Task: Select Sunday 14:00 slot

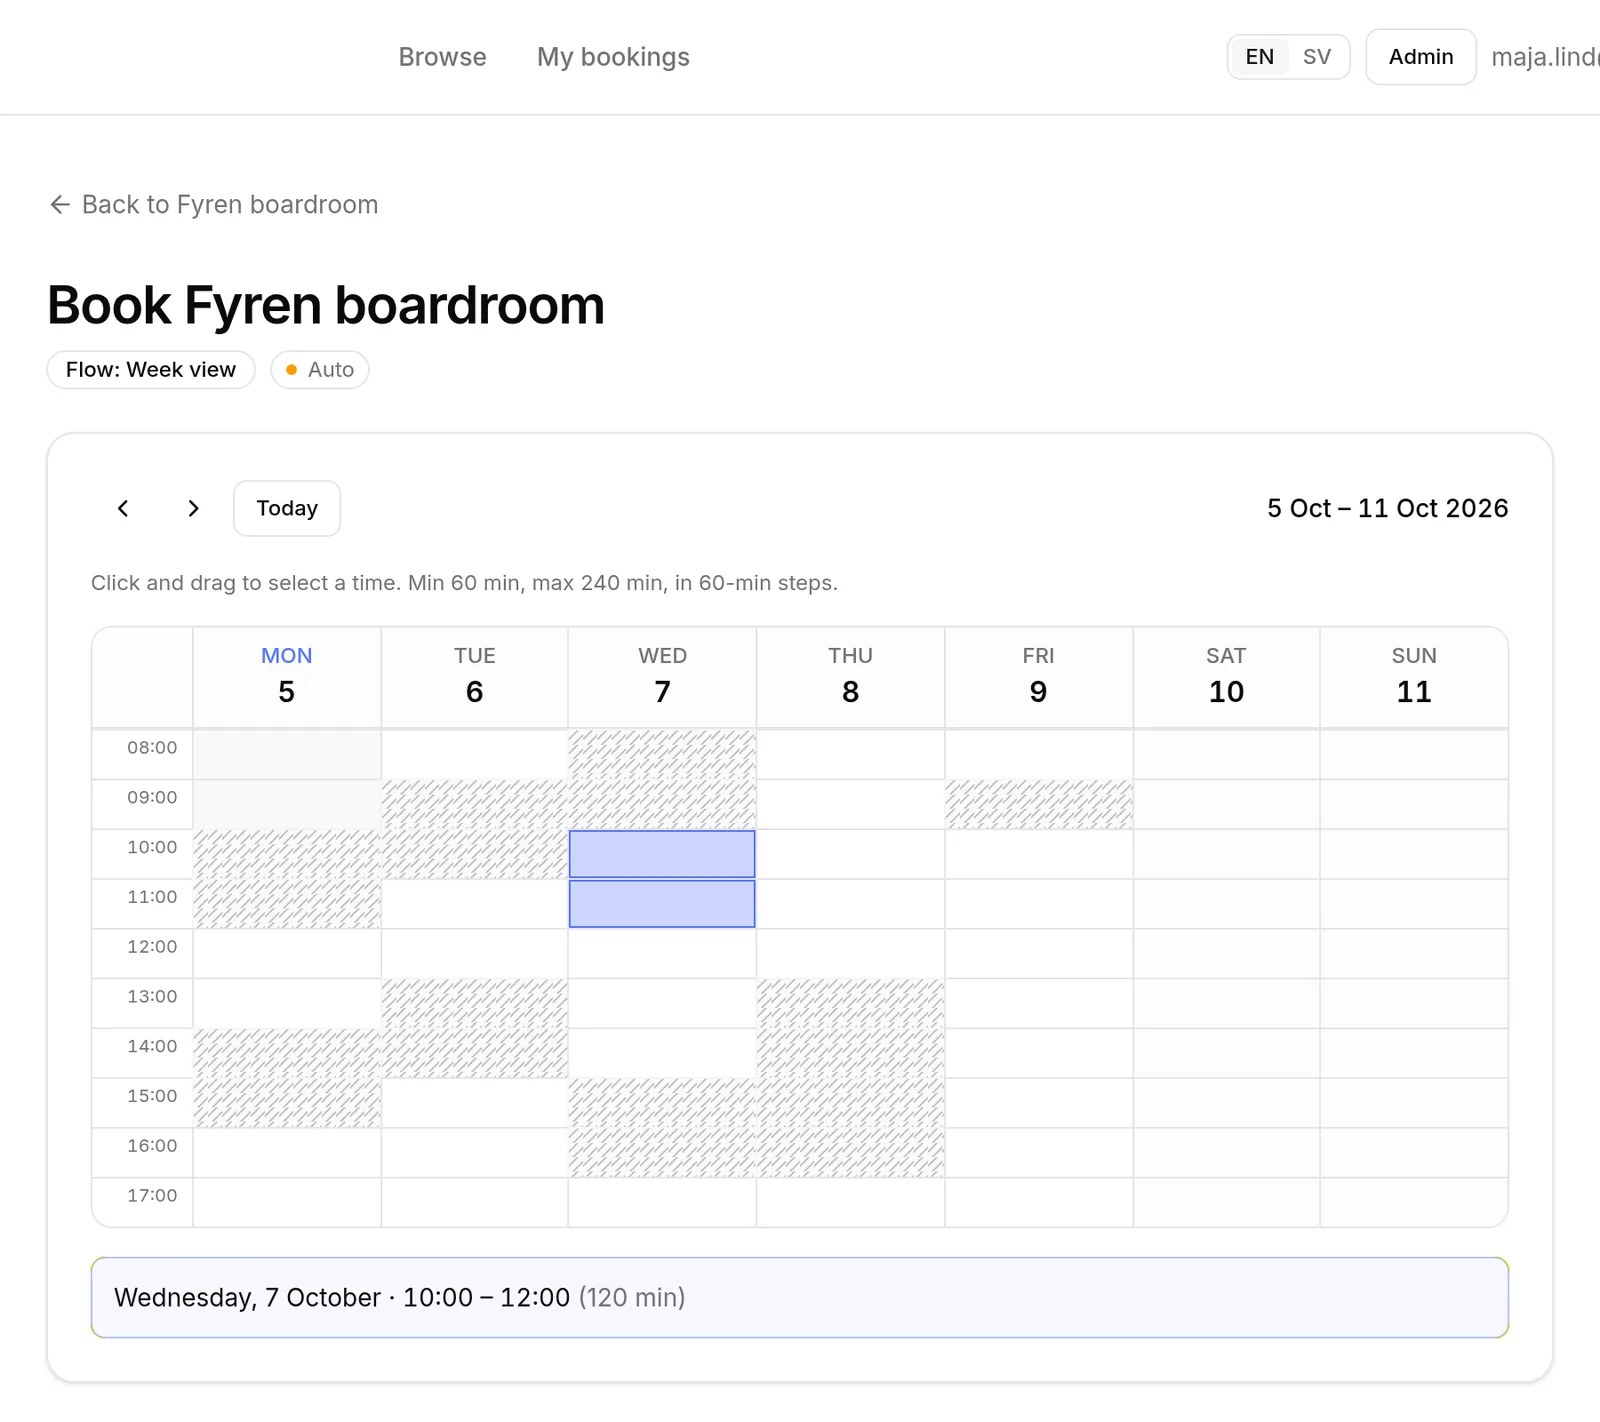Action: [1414, 1053]
